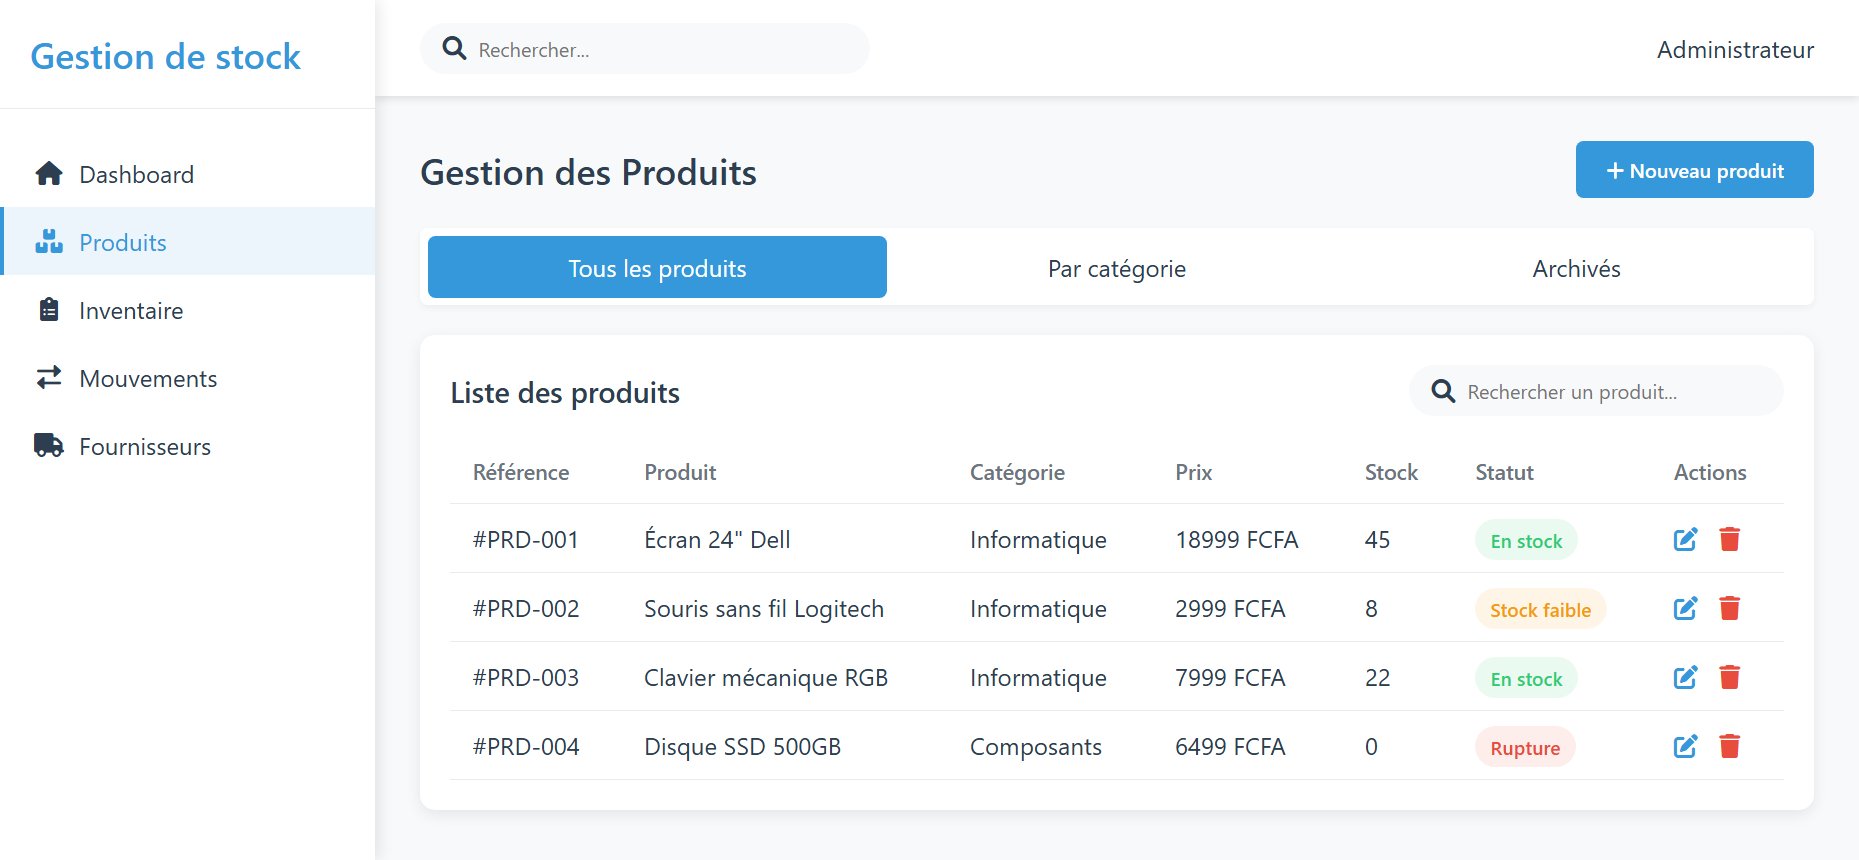Edit the Souris sans fil Logitech product
Image resolution: width=1859 pixels, height=860 pixels.
click(1685, 609)
